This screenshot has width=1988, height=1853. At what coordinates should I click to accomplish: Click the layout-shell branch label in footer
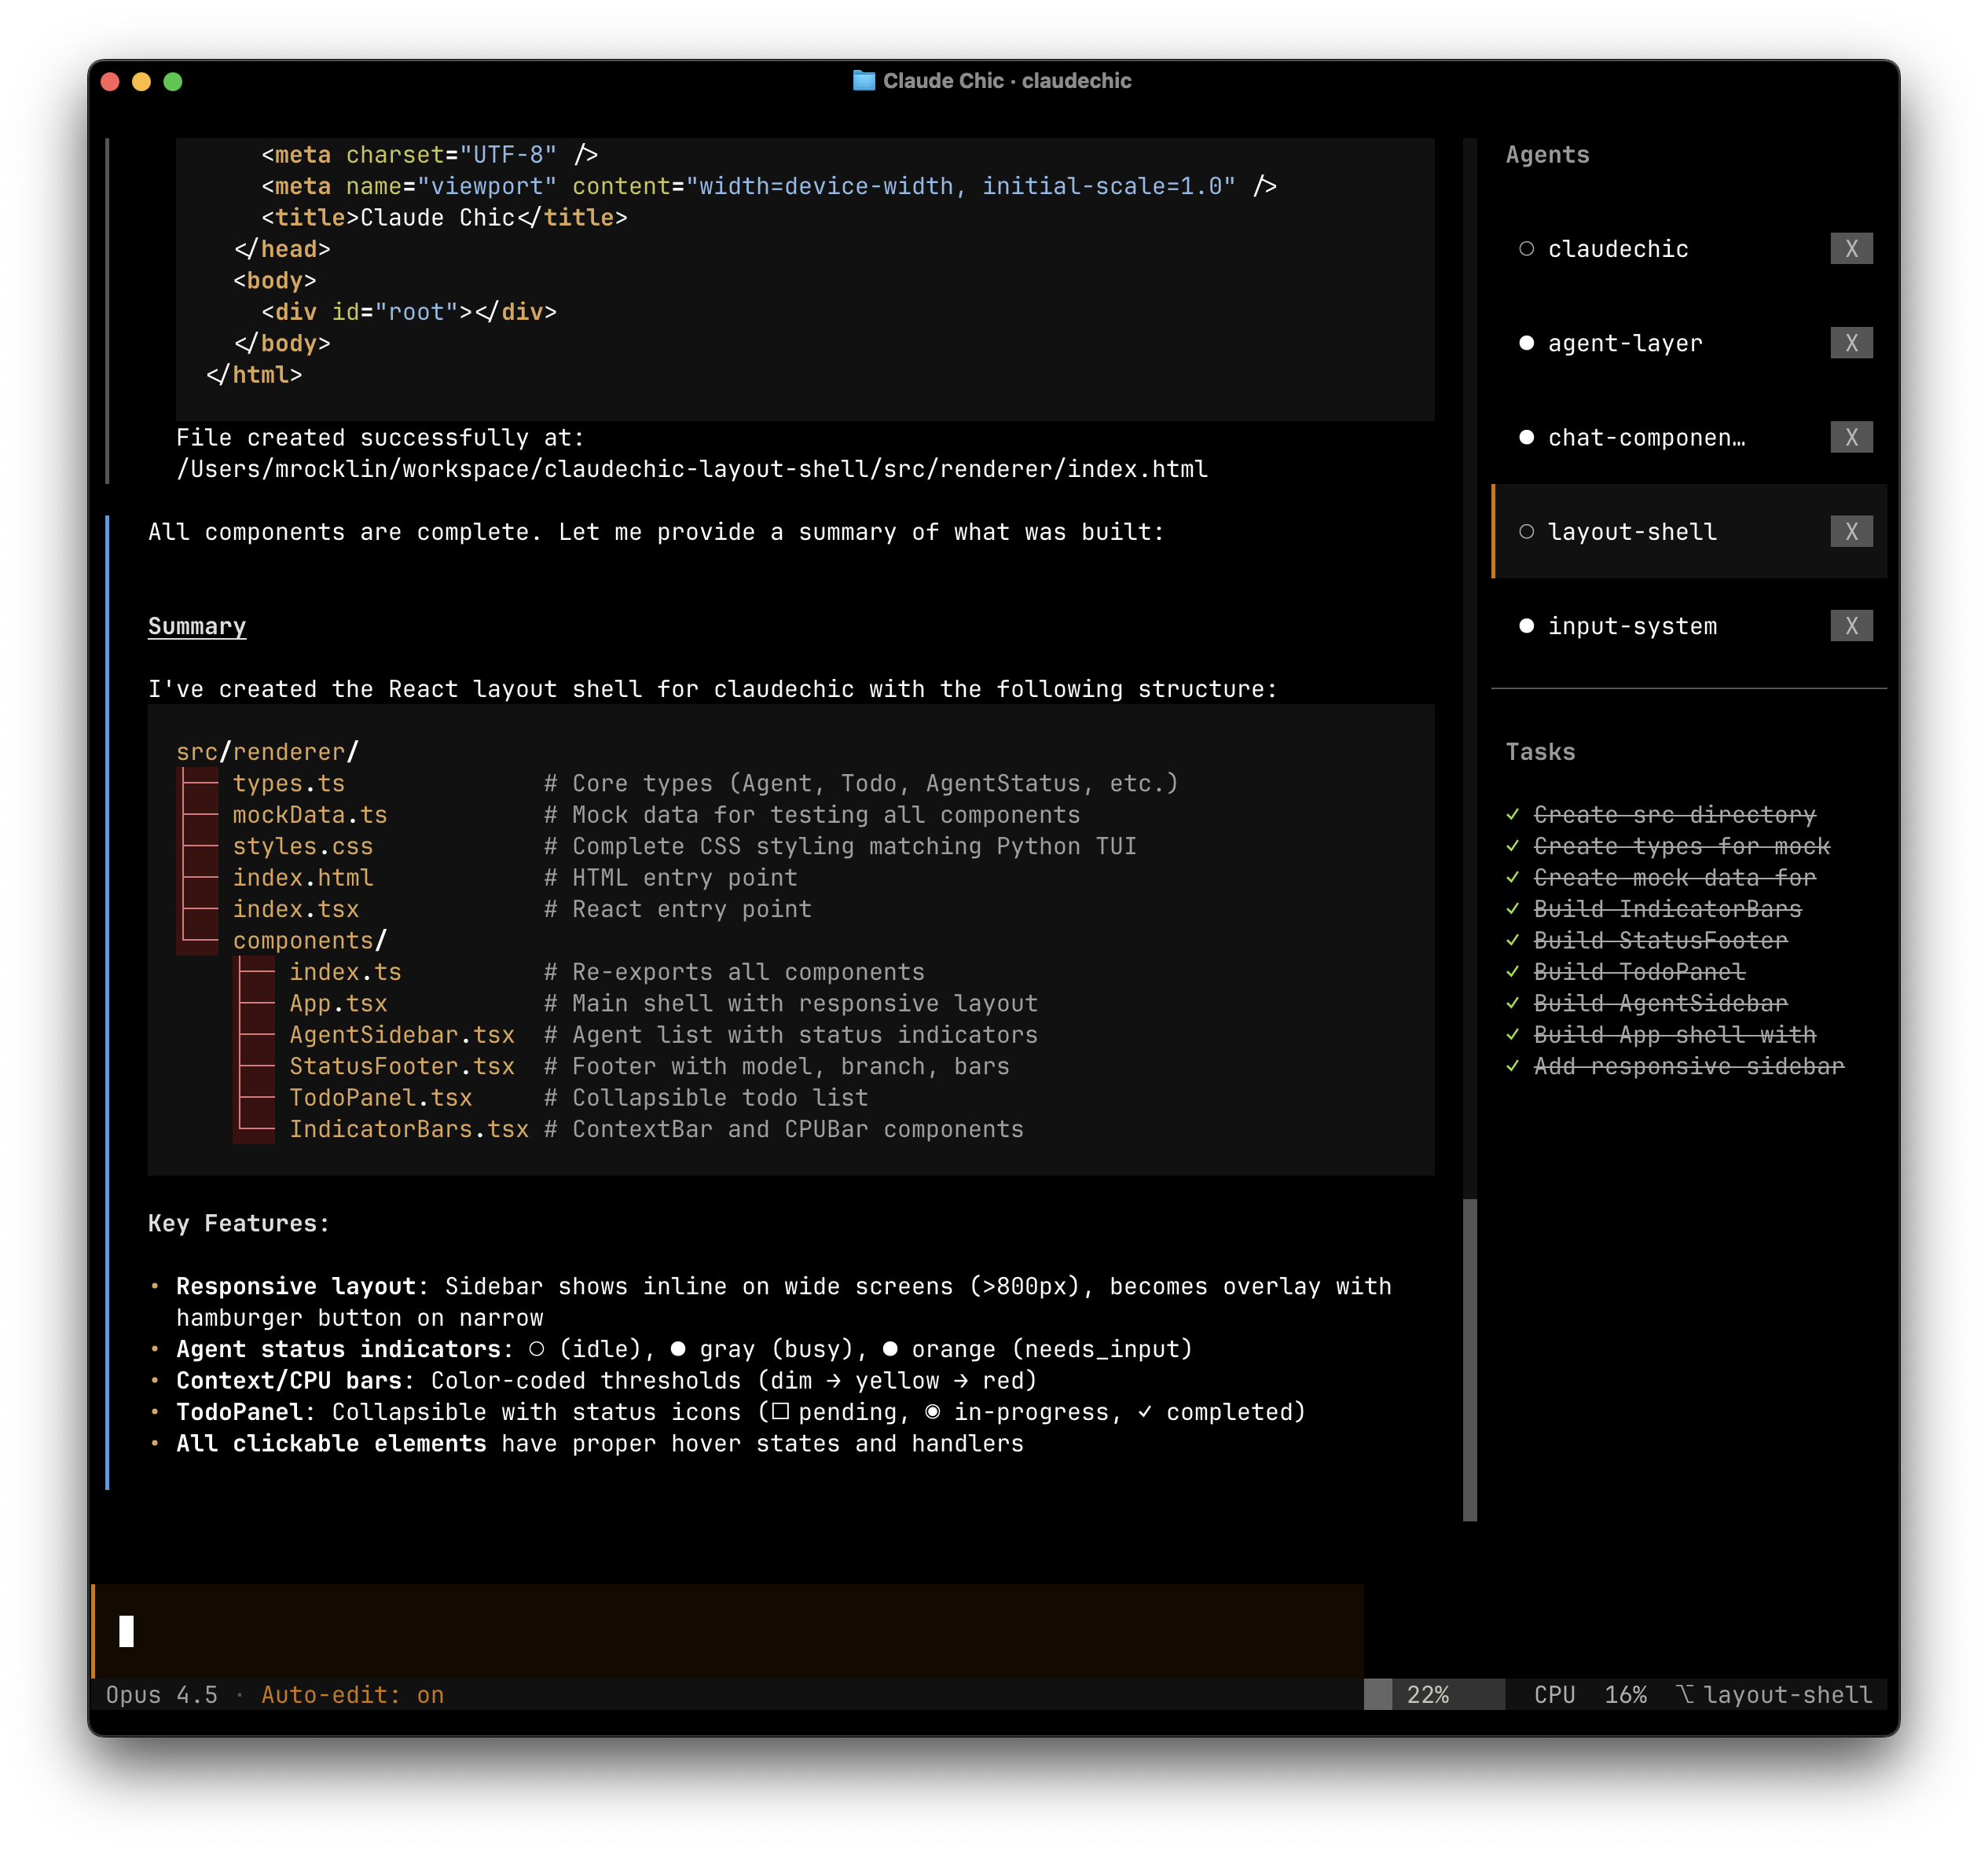(1787, 1695)
